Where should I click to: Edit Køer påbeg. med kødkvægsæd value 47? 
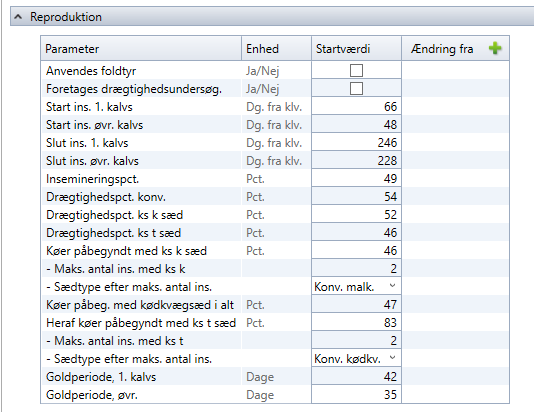coord(356,305)
